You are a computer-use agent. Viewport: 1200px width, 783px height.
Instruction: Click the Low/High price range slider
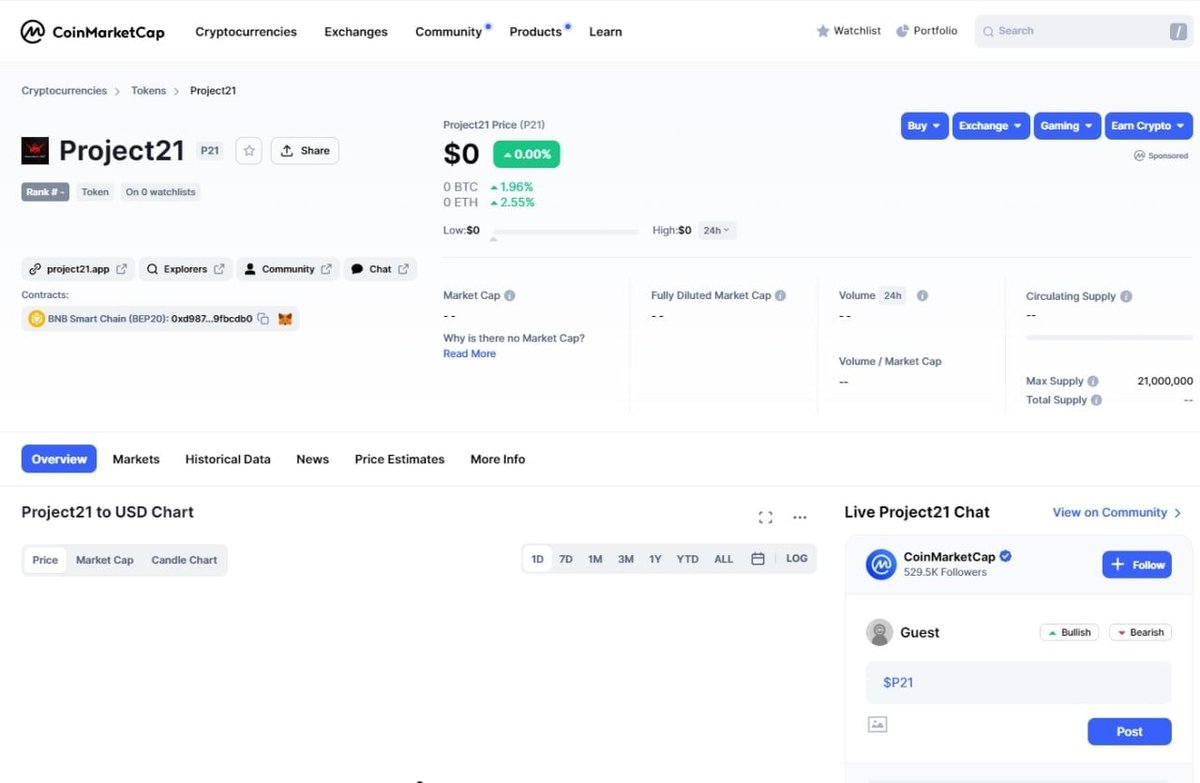[x=564, y=232]
